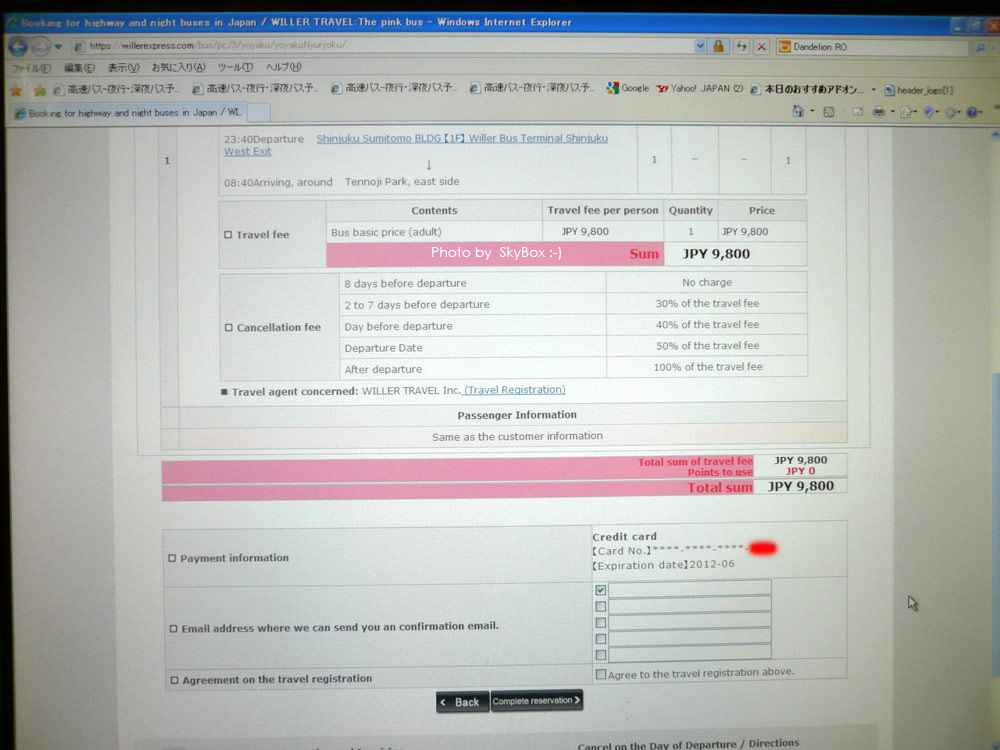This screenshot has width=1000, height=750.
Task: Expand the 本日のおすすめアドオン dropdown arrow
Action: tap(874, 90)
